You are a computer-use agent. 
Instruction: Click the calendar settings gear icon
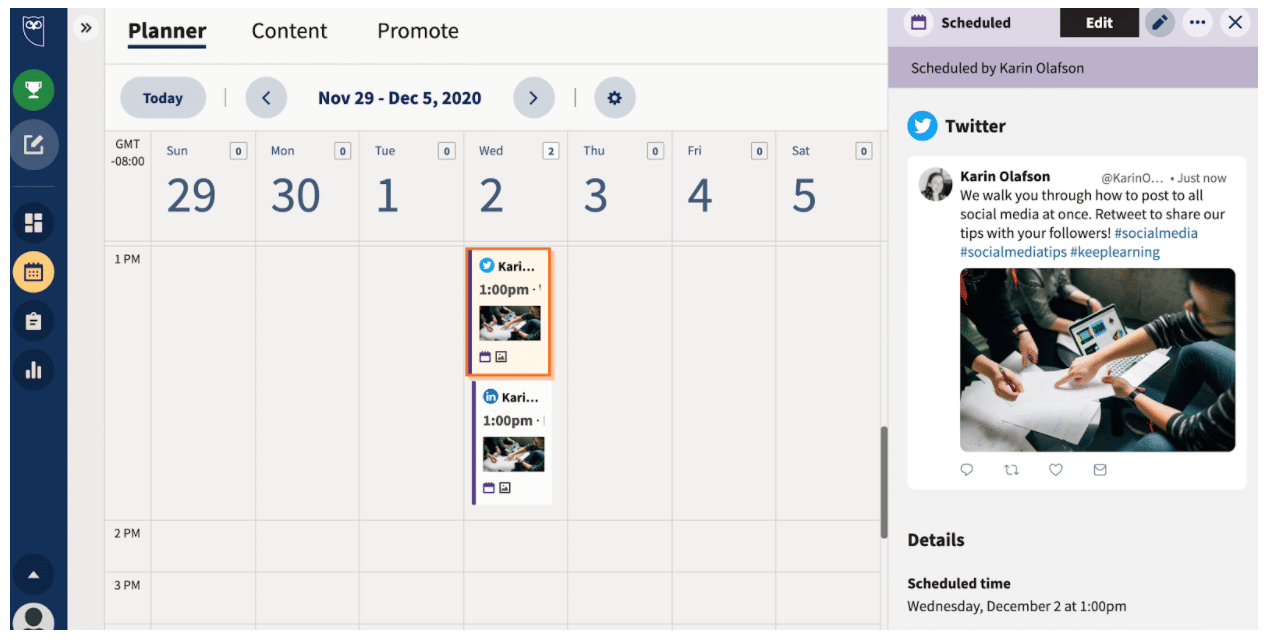(614, 98)
